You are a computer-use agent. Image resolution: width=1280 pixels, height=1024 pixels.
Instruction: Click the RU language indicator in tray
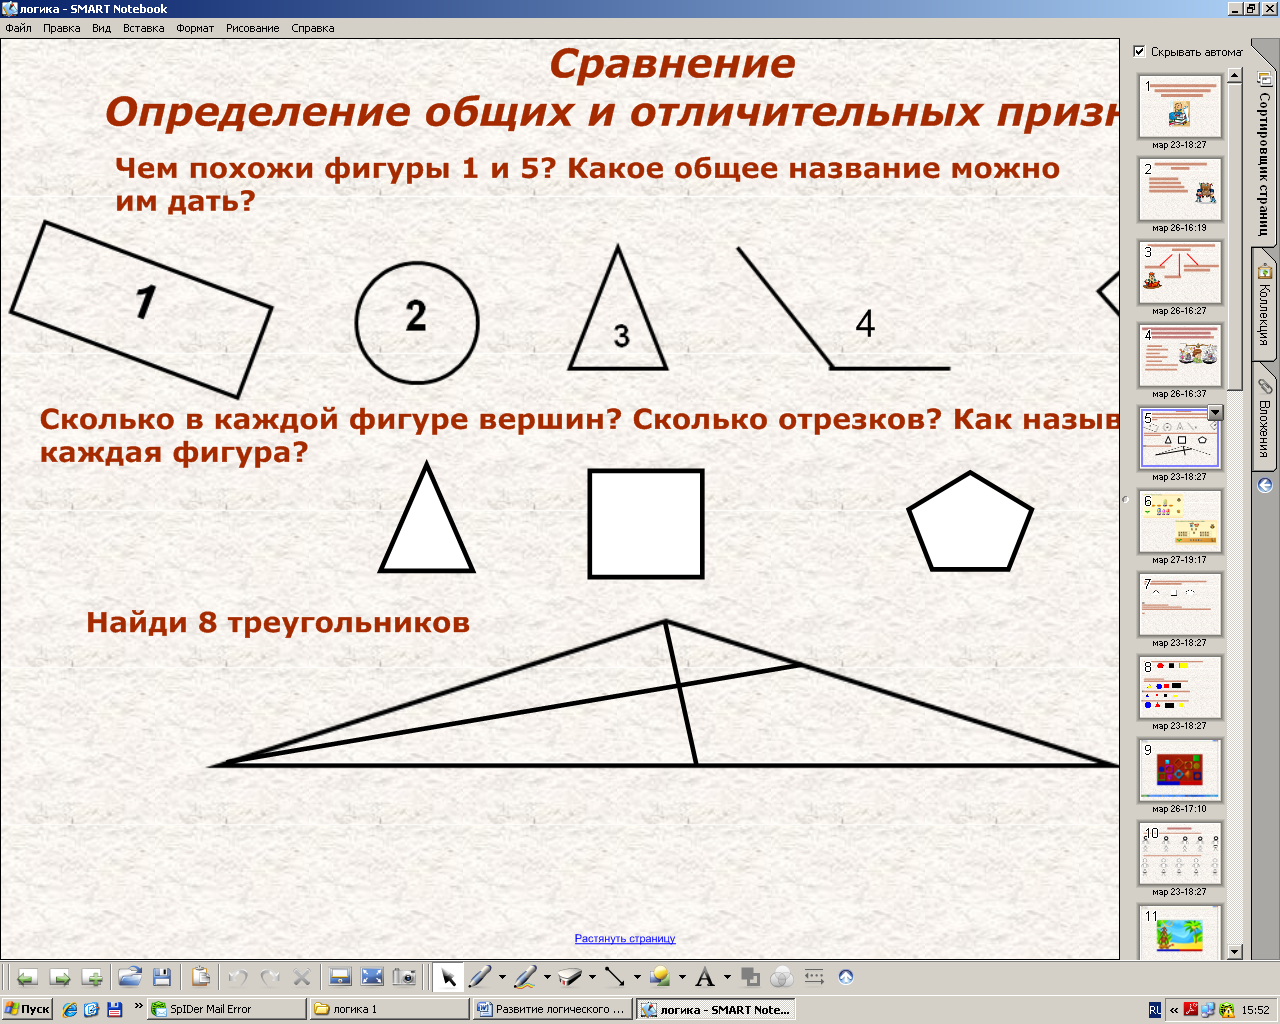click(x=1155, y=1010)
